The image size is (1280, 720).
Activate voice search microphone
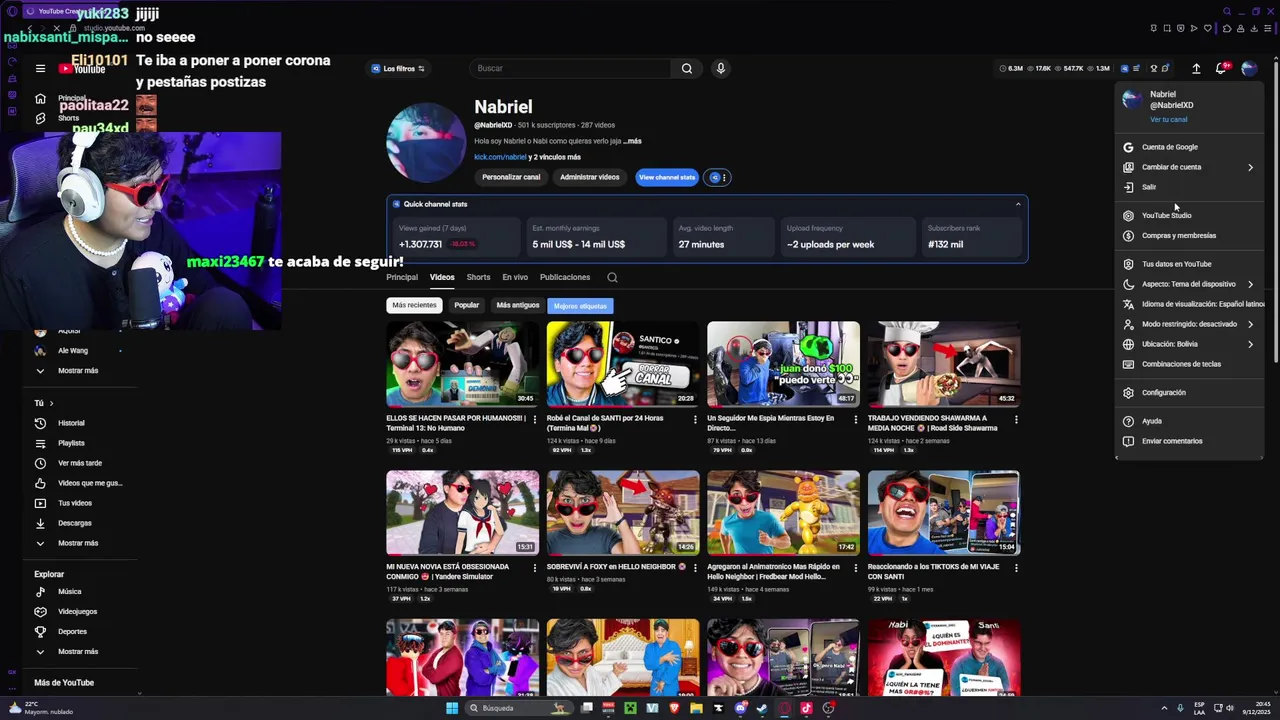[x=720, y=68]
